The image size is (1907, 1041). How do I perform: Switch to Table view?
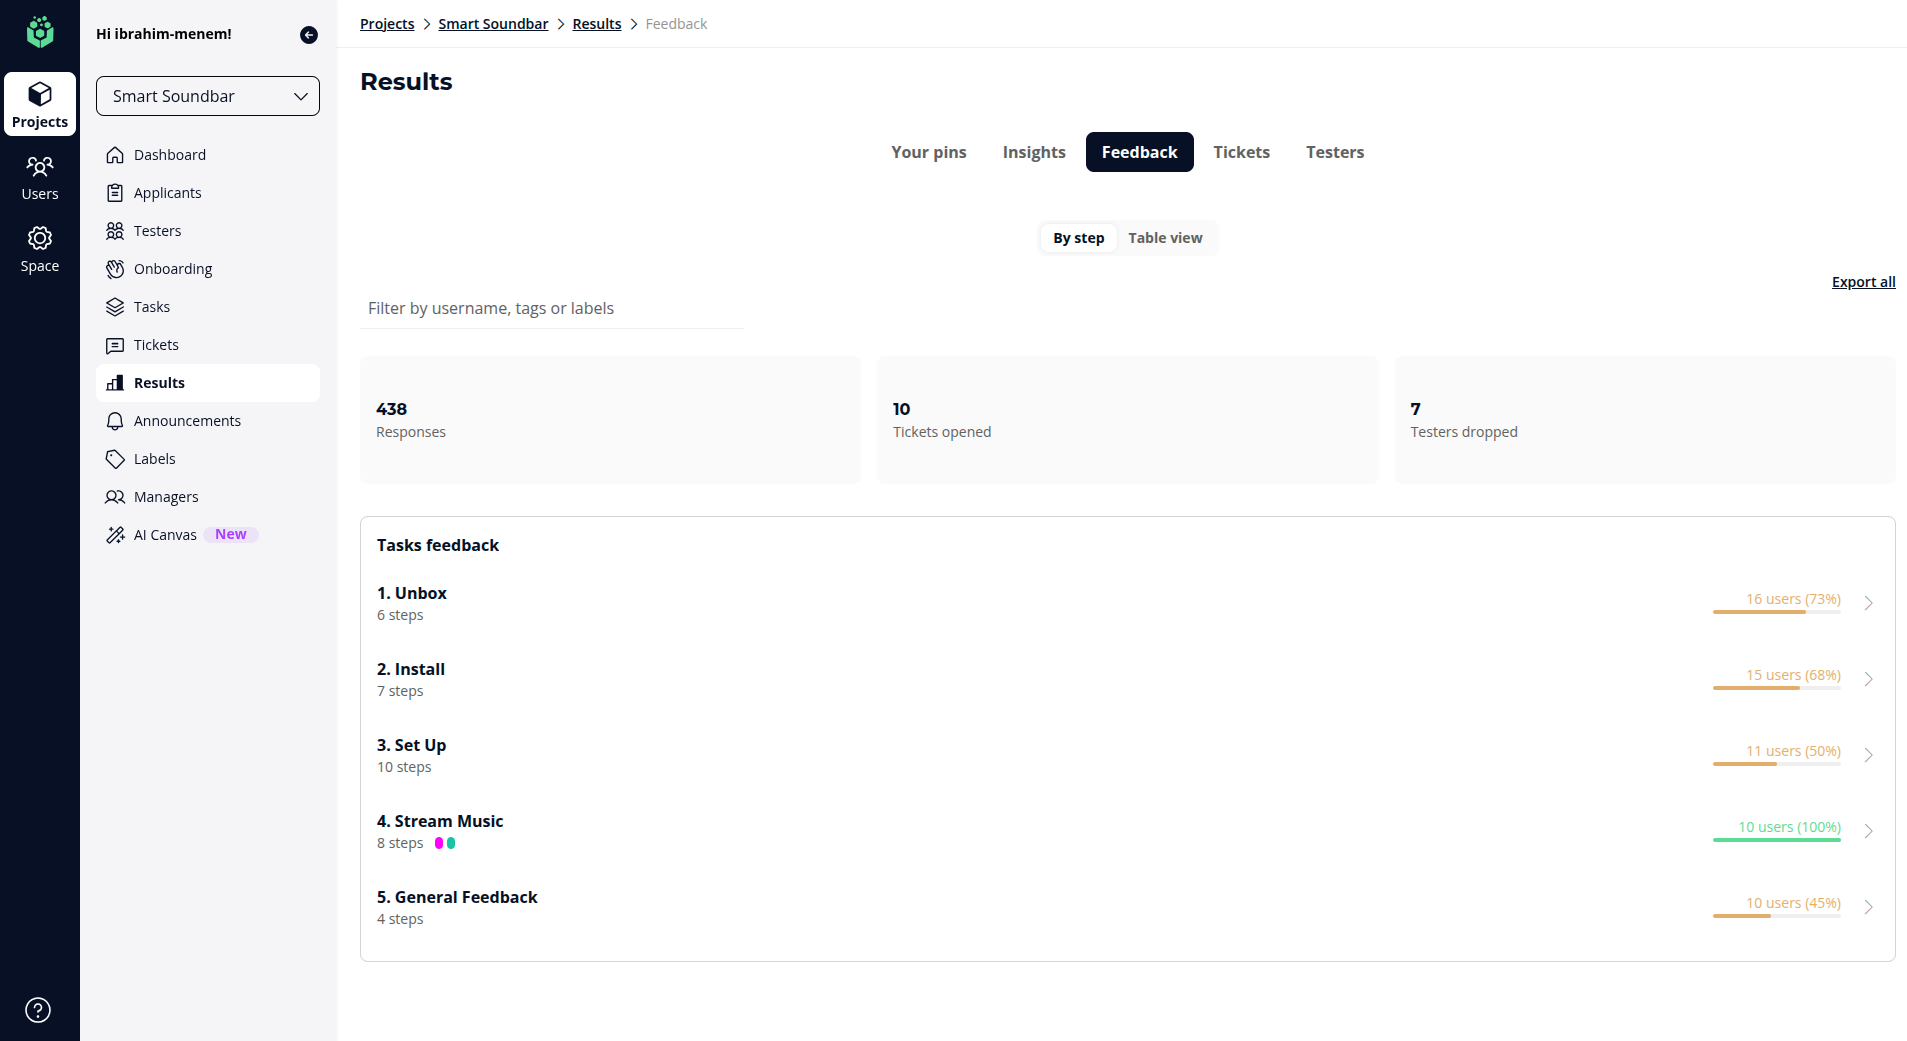coord(1165,238)
